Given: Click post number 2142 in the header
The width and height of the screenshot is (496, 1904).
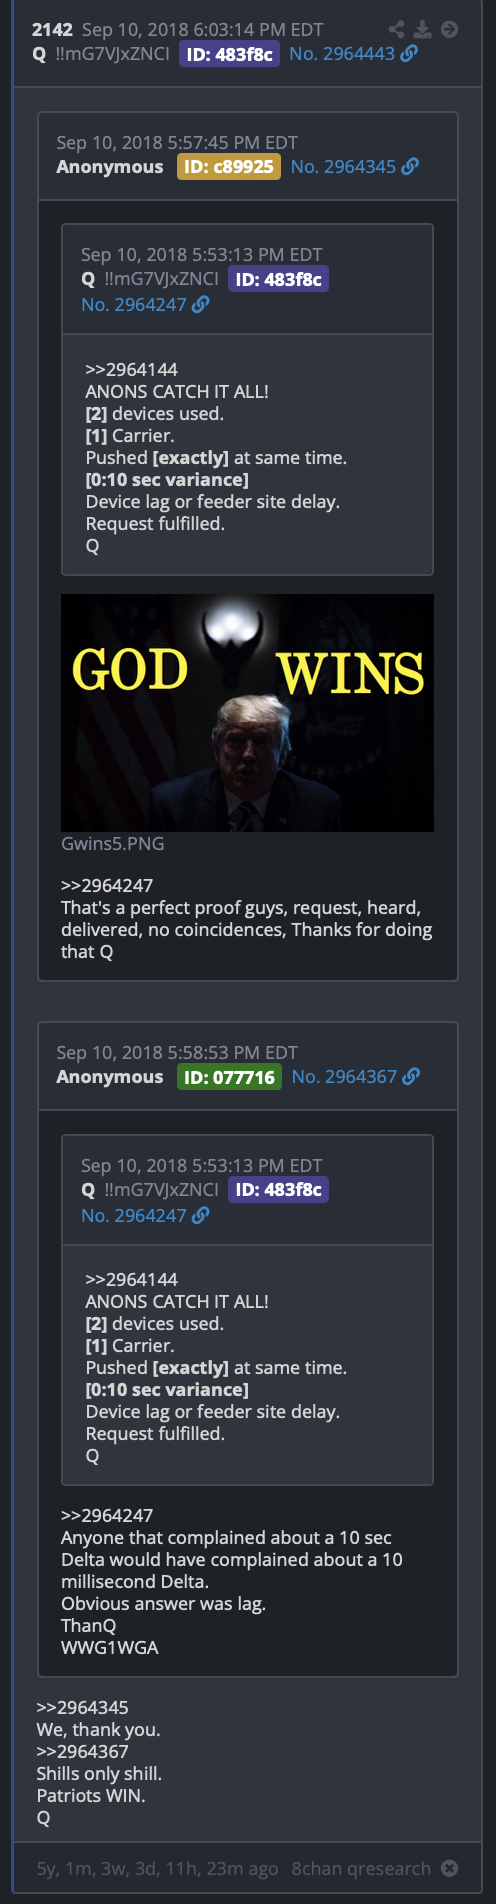Looking at the screenshot, I should pos(52,29).
